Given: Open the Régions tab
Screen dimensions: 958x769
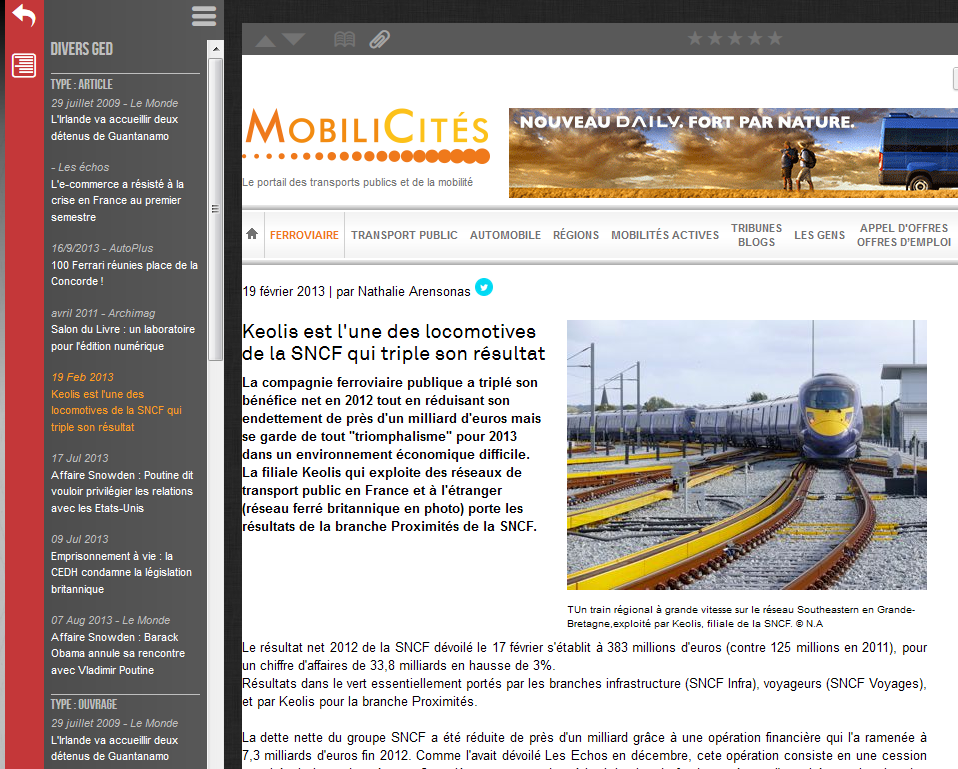Looking at the screenshot, I should [576, 235].
